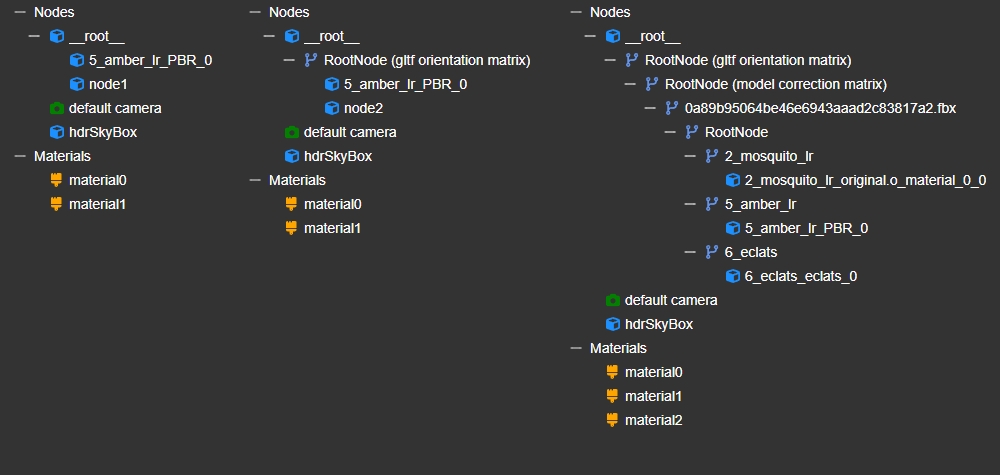Select hdrSkyBox label in the node1 tree

tap(103, 133)
